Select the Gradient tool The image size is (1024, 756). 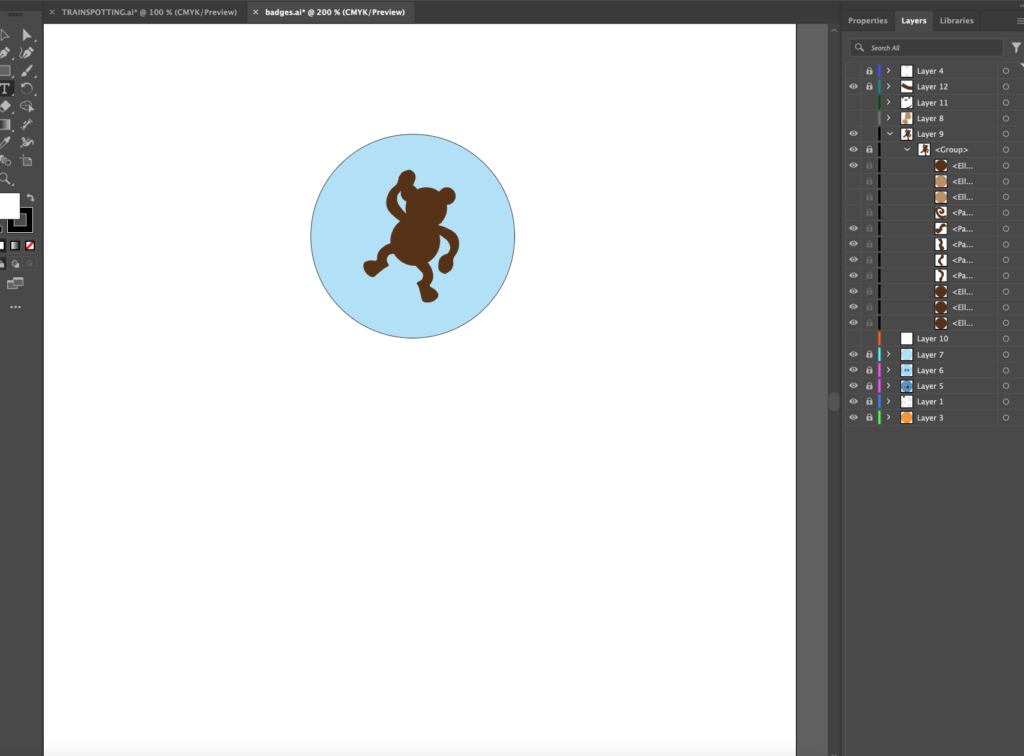coord(5,125)
